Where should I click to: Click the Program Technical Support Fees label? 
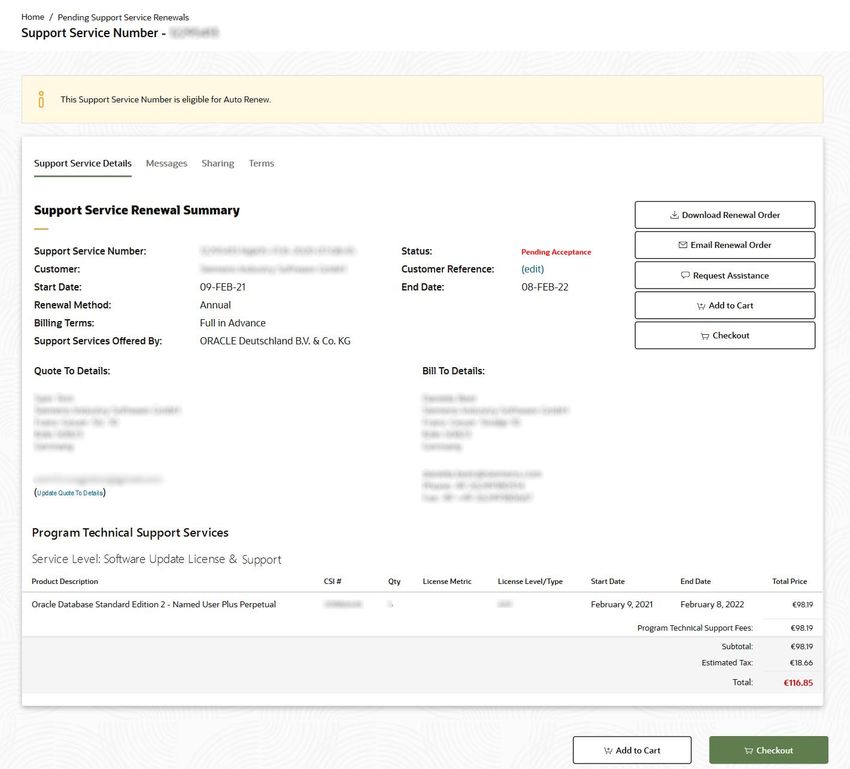coord(695,628)
